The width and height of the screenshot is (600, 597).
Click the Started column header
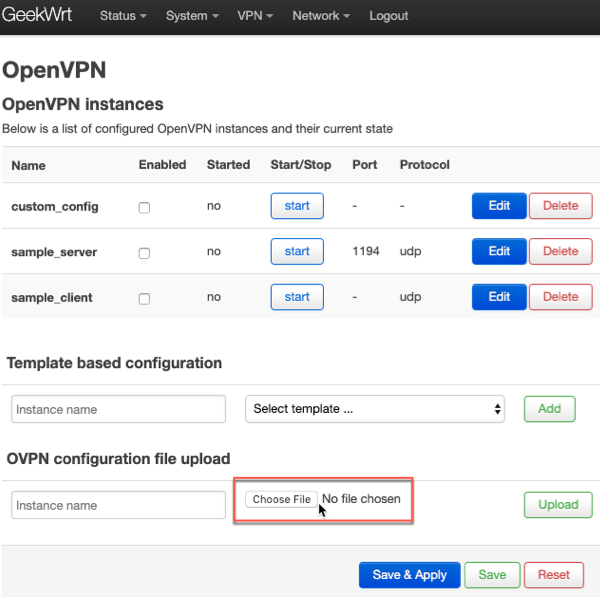pos(228,165)
